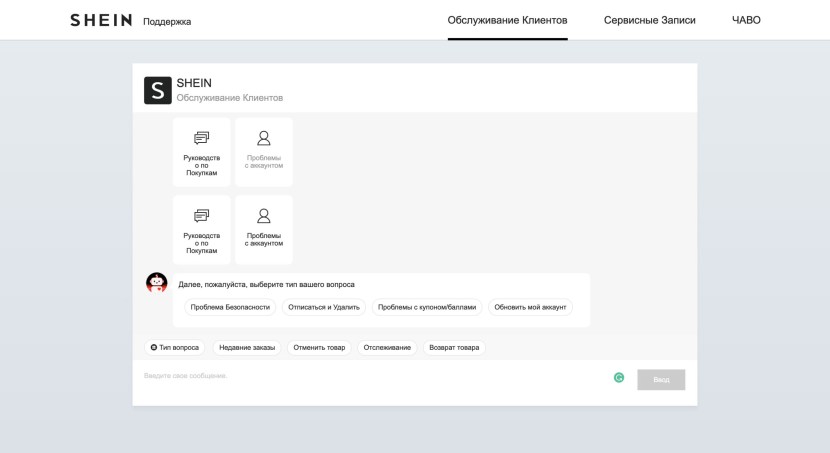This screenshot has height=453, width=830.
Task: Choose the Проблема Безопасности option
Action: [230, 307]
